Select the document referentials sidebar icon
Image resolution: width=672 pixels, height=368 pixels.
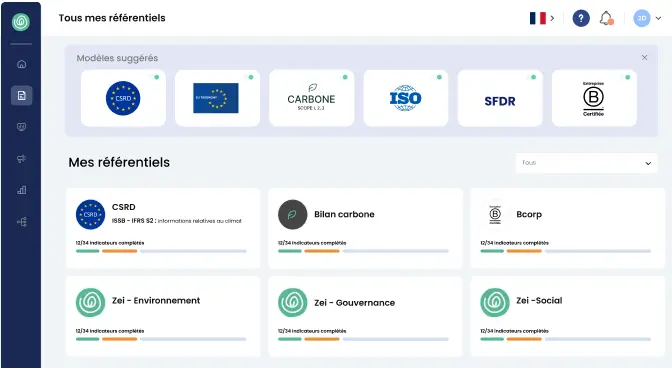click(21, 96)
